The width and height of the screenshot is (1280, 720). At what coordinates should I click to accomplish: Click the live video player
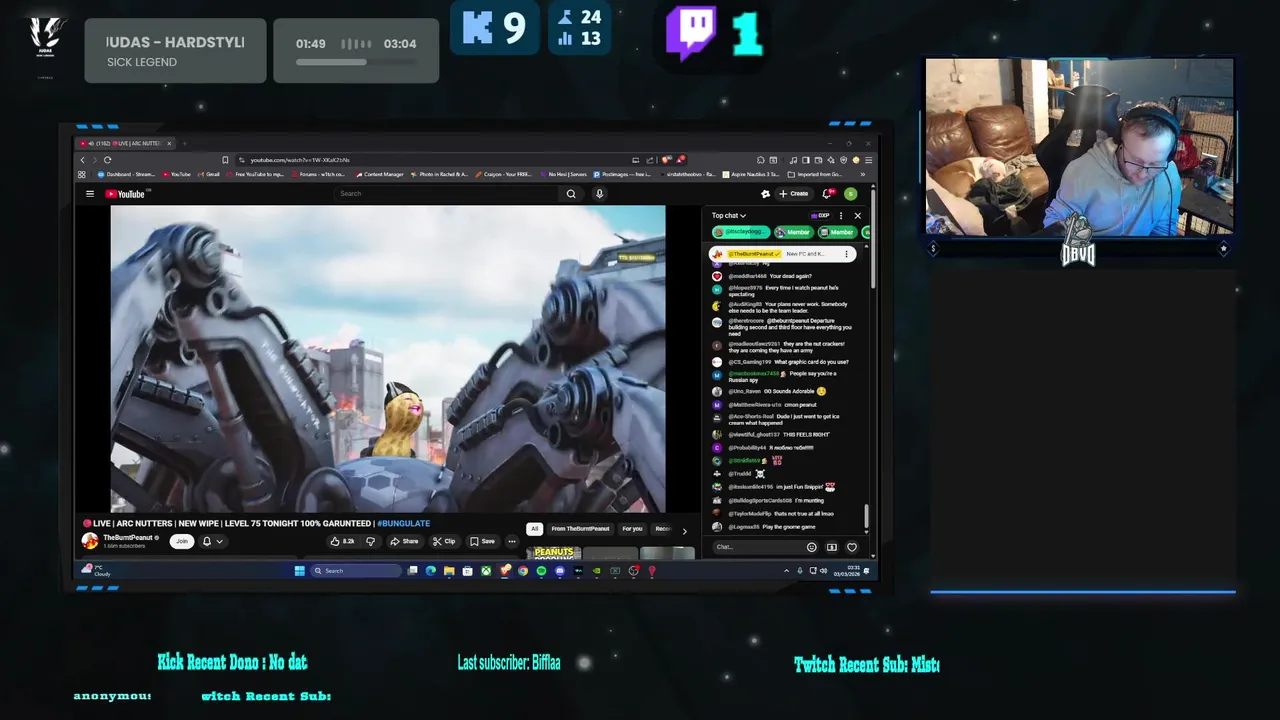tap(387, 358)
